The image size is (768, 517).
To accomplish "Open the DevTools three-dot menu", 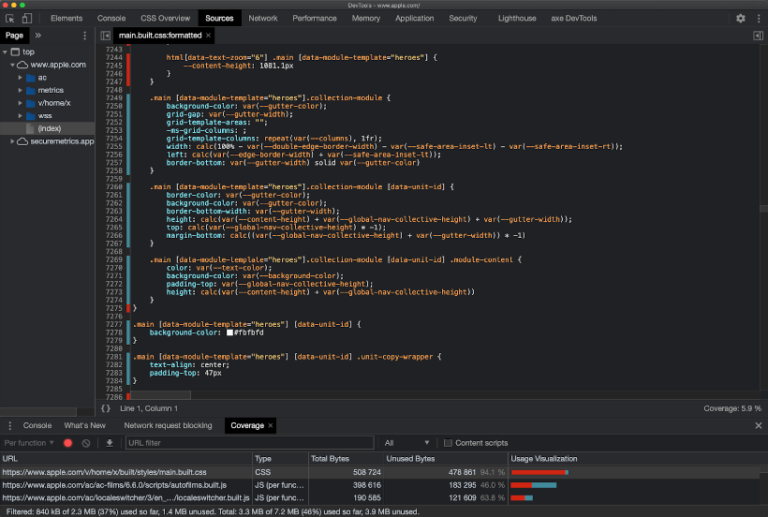I will 757,18.
